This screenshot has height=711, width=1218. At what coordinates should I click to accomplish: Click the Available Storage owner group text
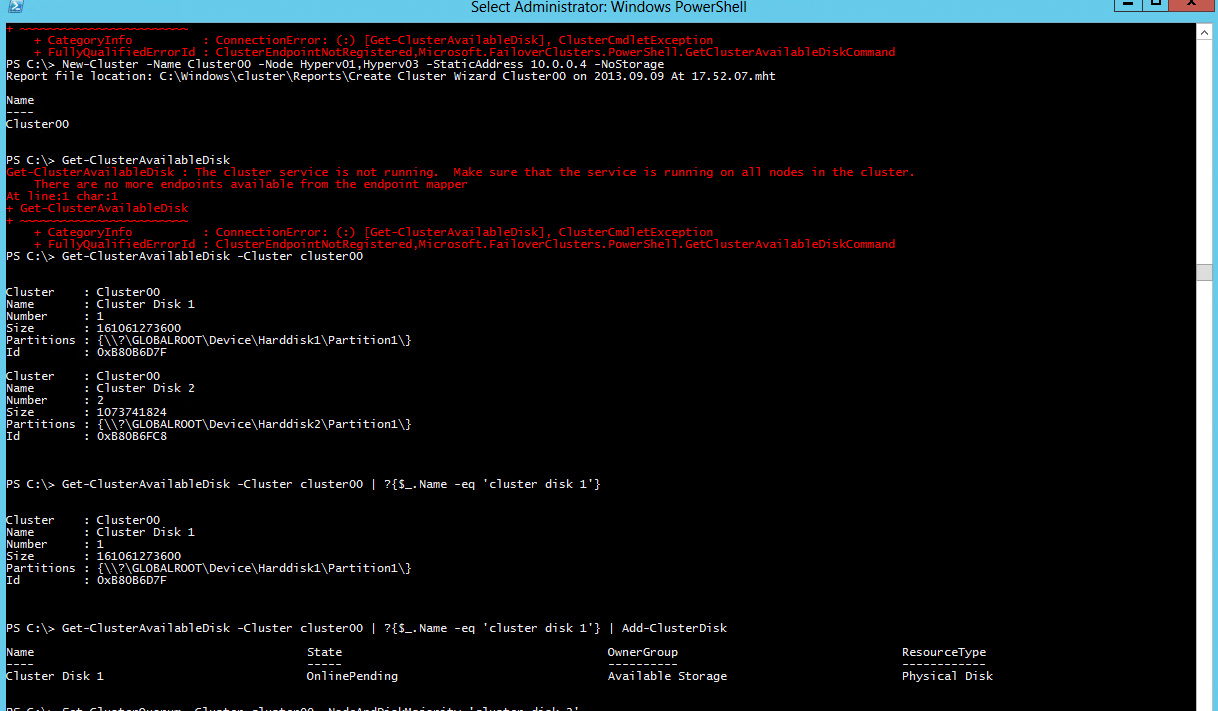[x=667, y=675]
